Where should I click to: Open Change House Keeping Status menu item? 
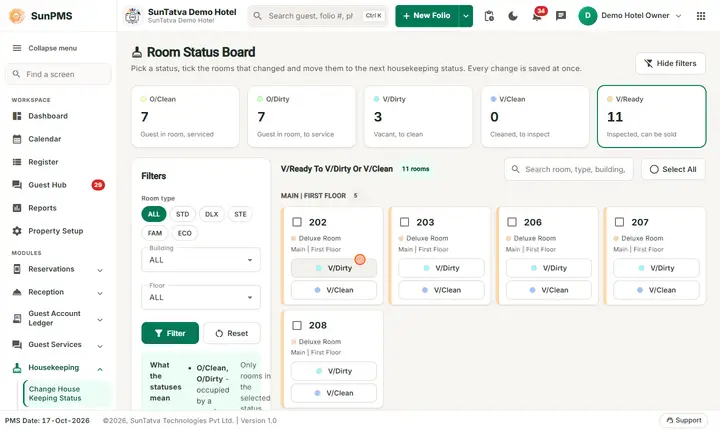tap(67, 394)
